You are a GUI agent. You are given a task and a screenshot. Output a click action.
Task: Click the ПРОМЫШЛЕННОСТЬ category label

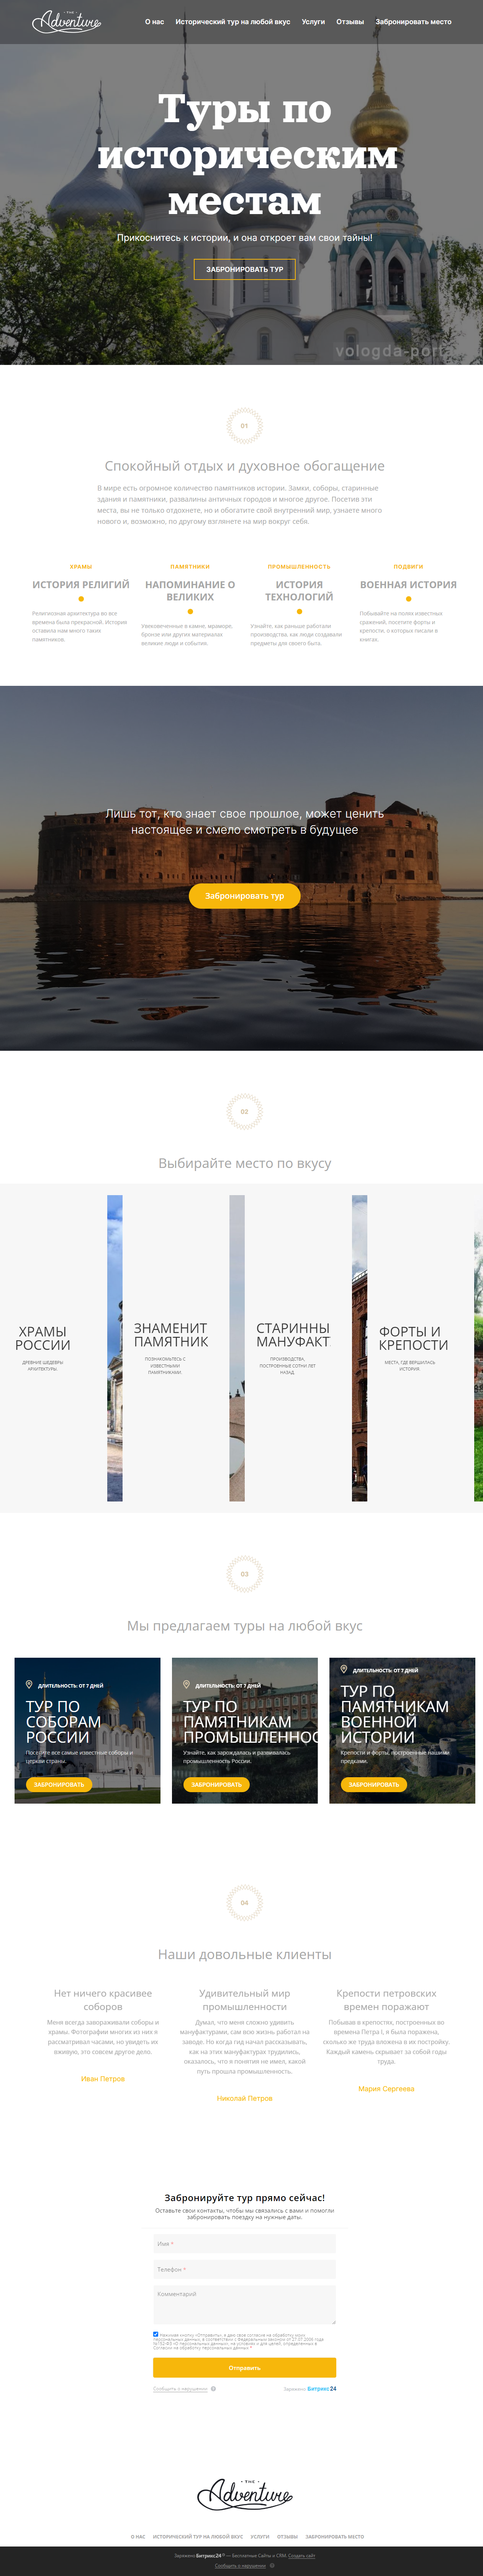coord(299,567)
